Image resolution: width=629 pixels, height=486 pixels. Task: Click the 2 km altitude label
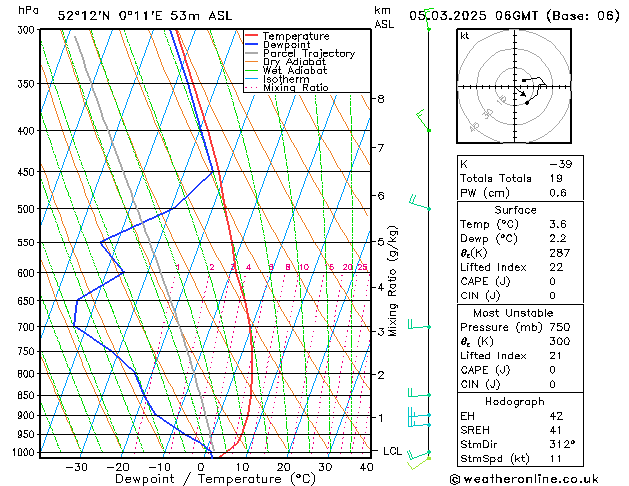[x=380, y=375]
